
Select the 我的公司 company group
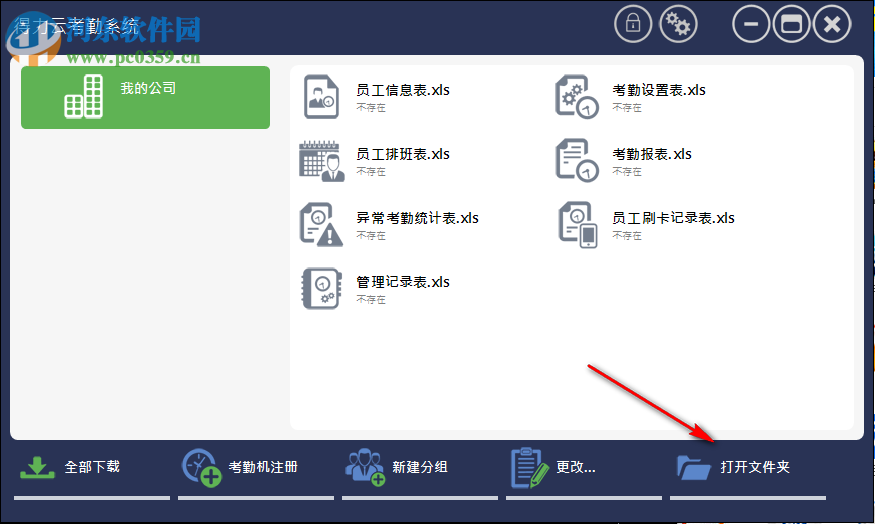[x=145, y=97]
